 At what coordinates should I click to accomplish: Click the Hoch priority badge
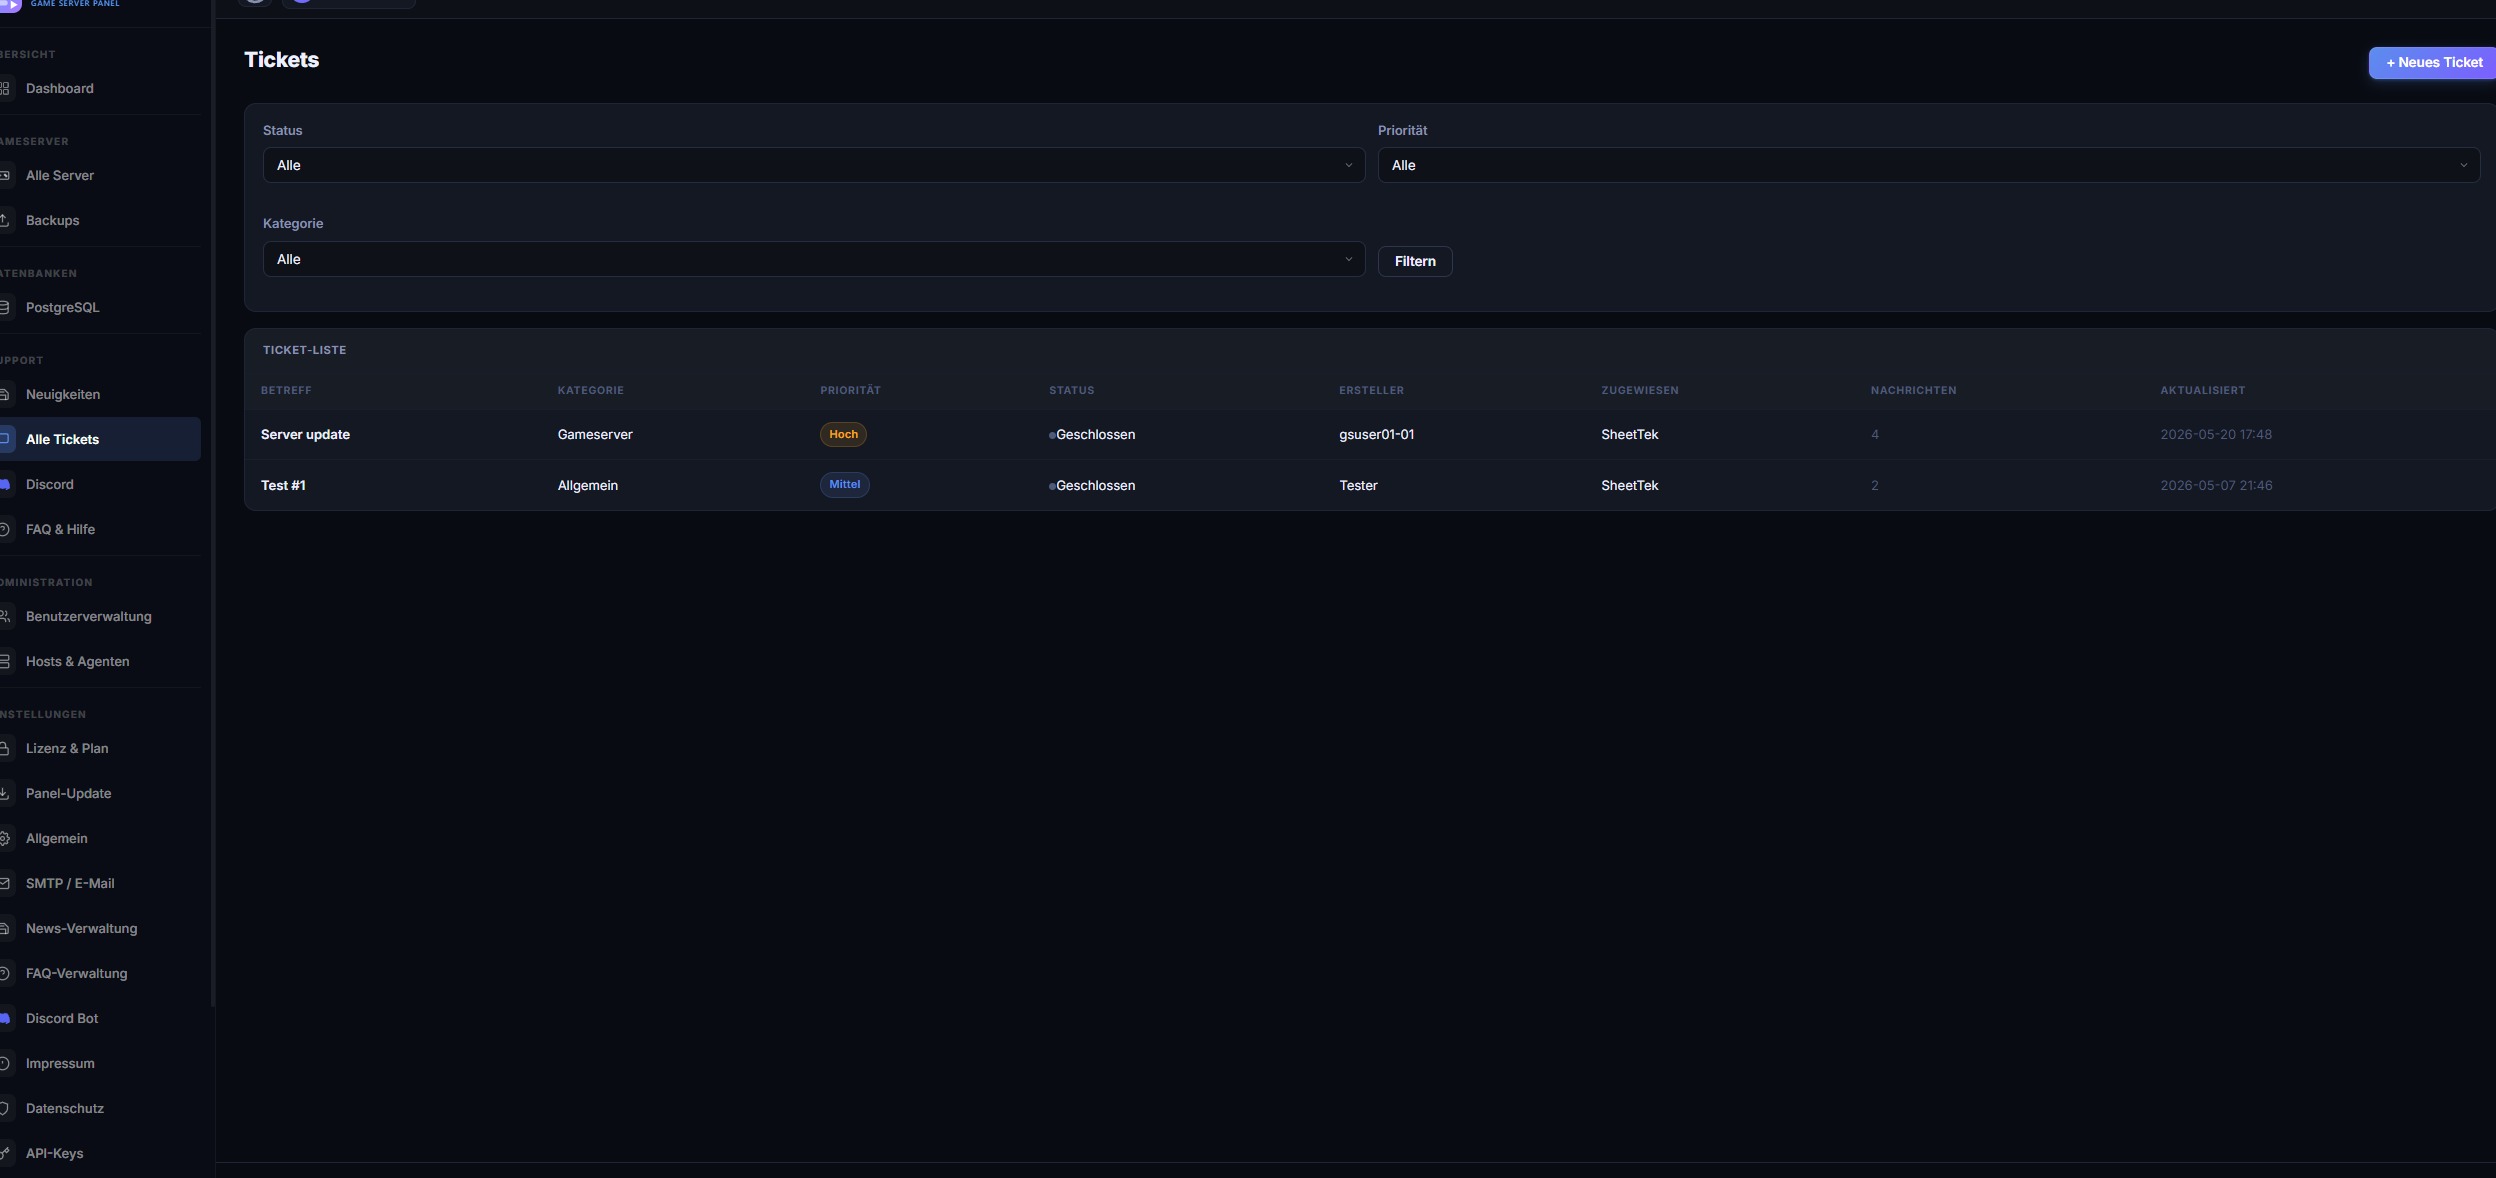coord(843,435)
